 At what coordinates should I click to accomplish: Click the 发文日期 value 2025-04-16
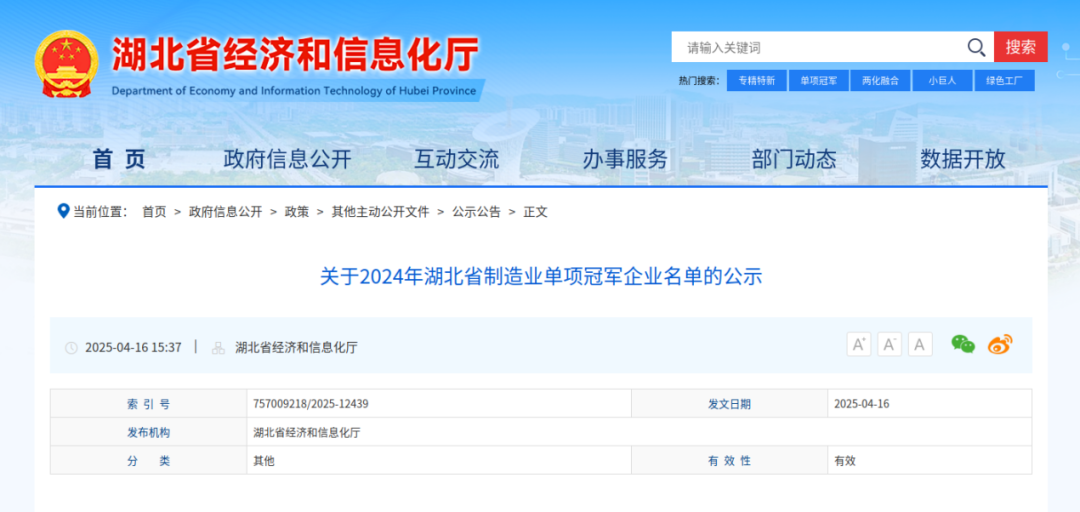[862, 404]
